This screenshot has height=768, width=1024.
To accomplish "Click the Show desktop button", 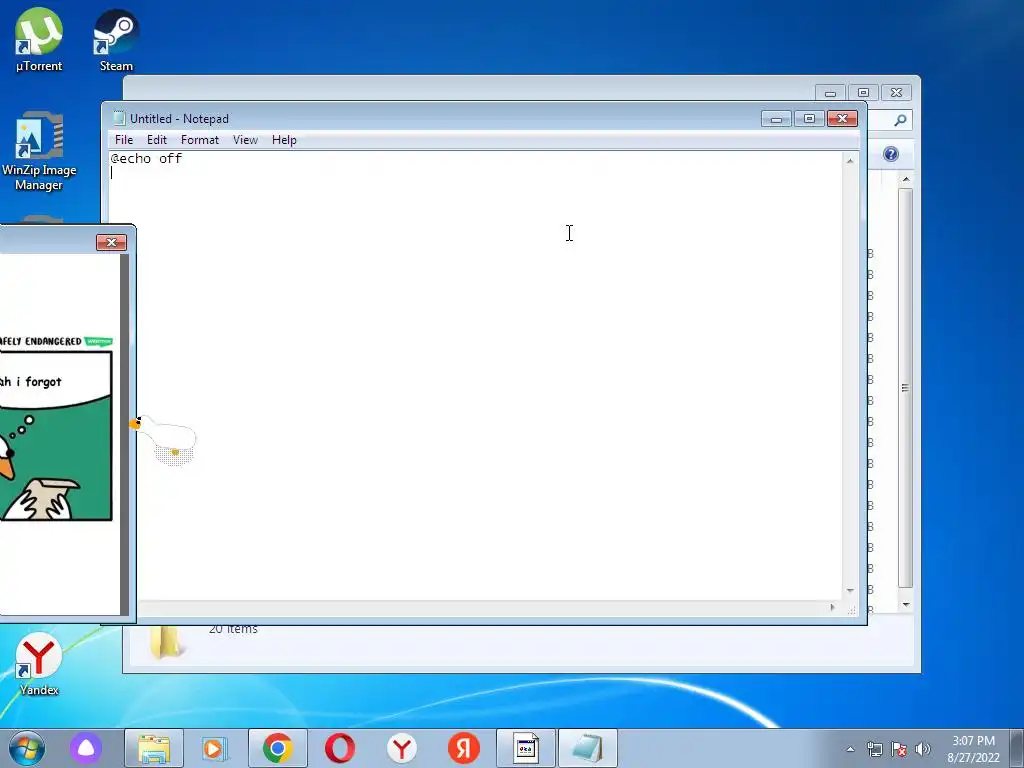I will coord(1017,748).
